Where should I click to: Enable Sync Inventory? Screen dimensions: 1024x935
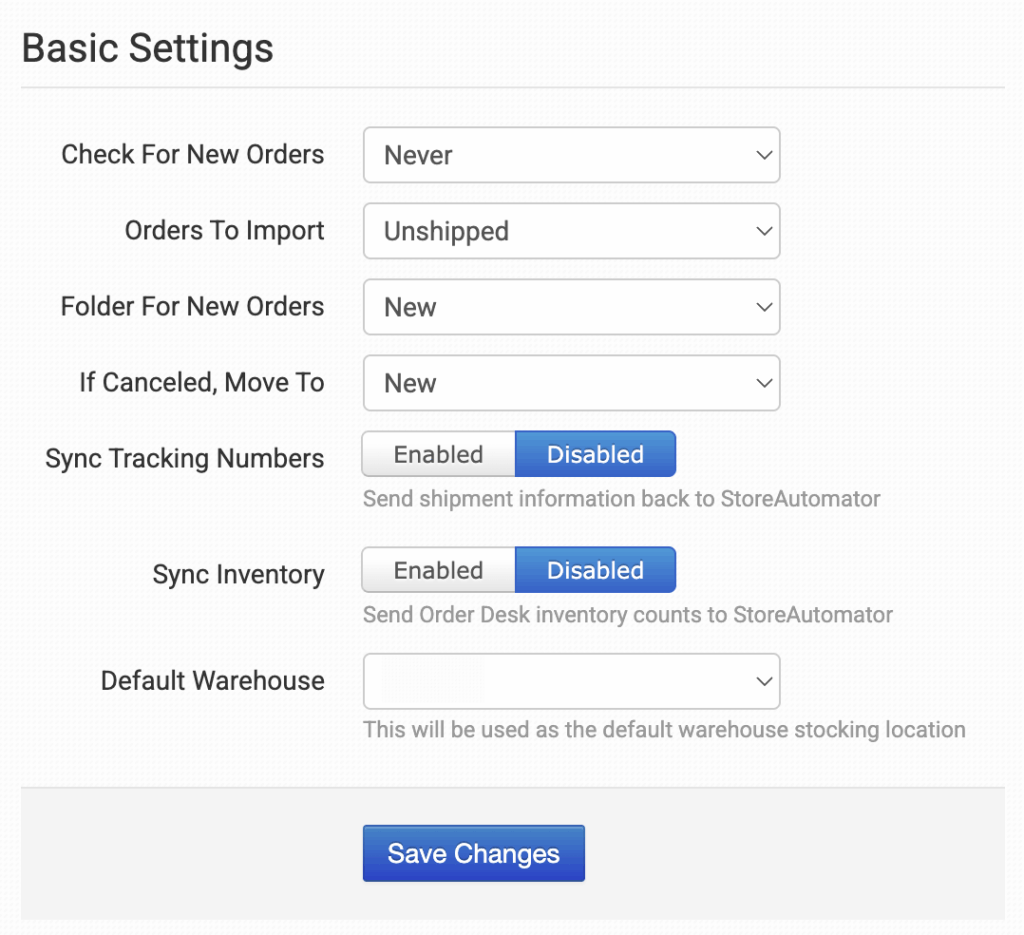(x=438, y=571)
